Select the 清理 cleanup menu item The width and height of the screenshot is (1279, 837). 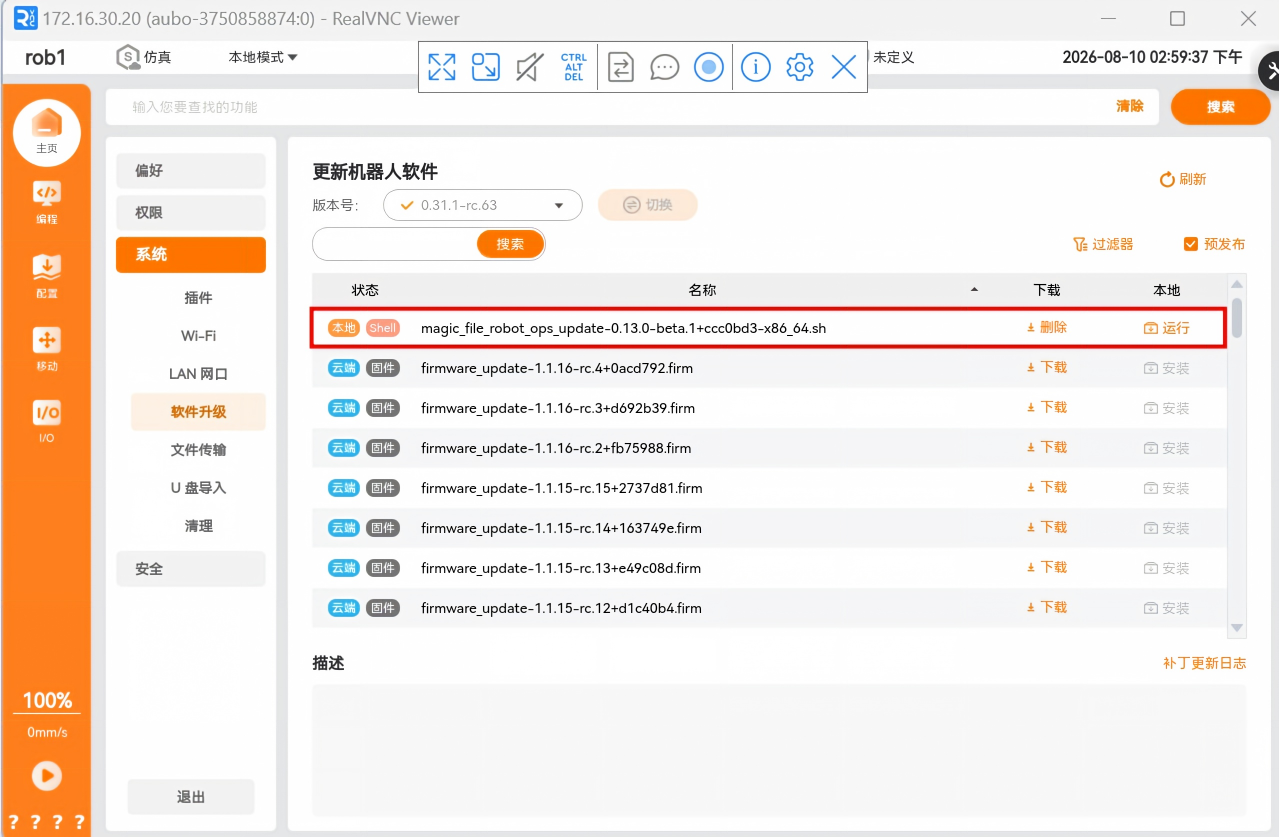pos(198,526)
